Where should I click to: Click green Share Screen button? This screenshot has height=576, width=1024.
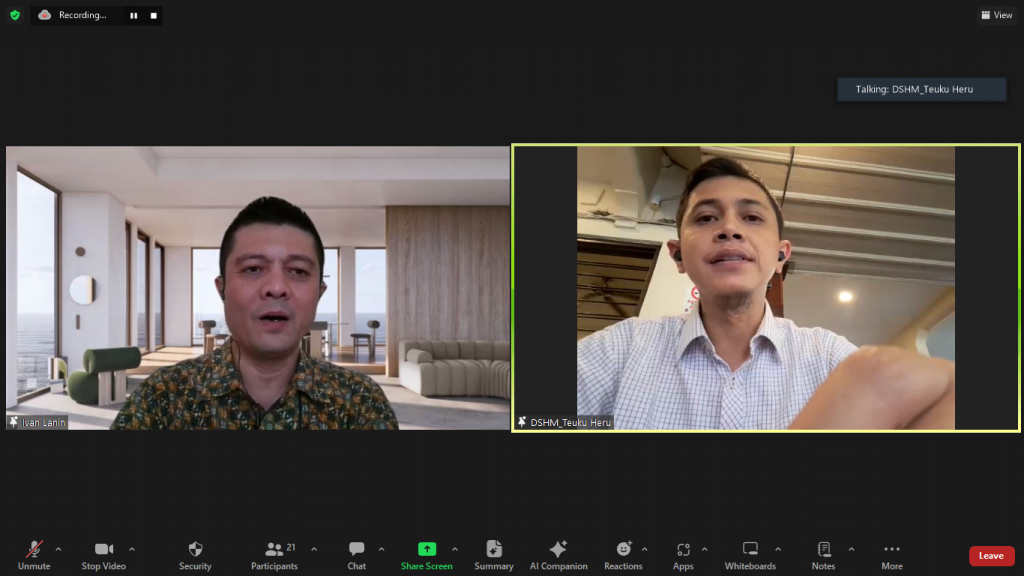(x=426, y=556)
